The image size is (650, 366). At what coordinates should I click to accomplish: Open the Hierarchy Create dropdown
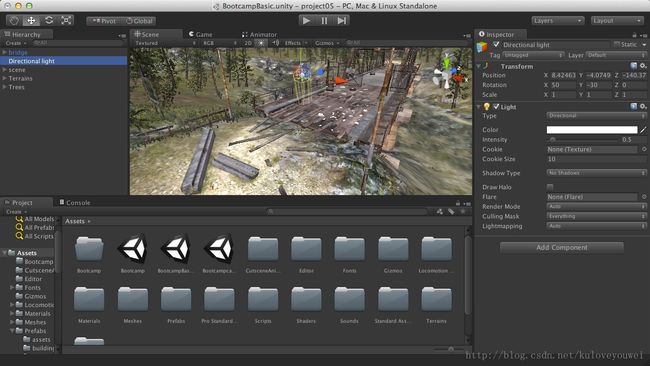tap(16, 43)
